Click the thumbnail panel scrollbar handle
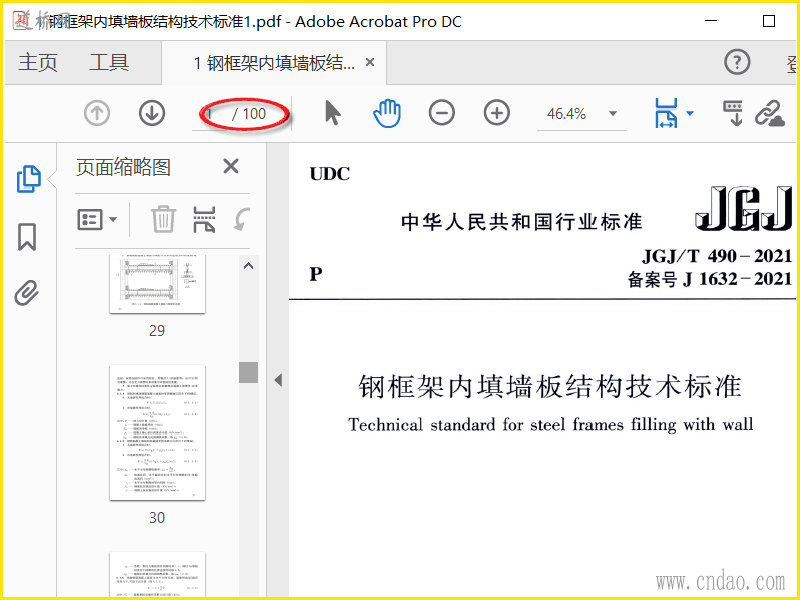Screen dimensions: 800x600 [x=248, y=372]
